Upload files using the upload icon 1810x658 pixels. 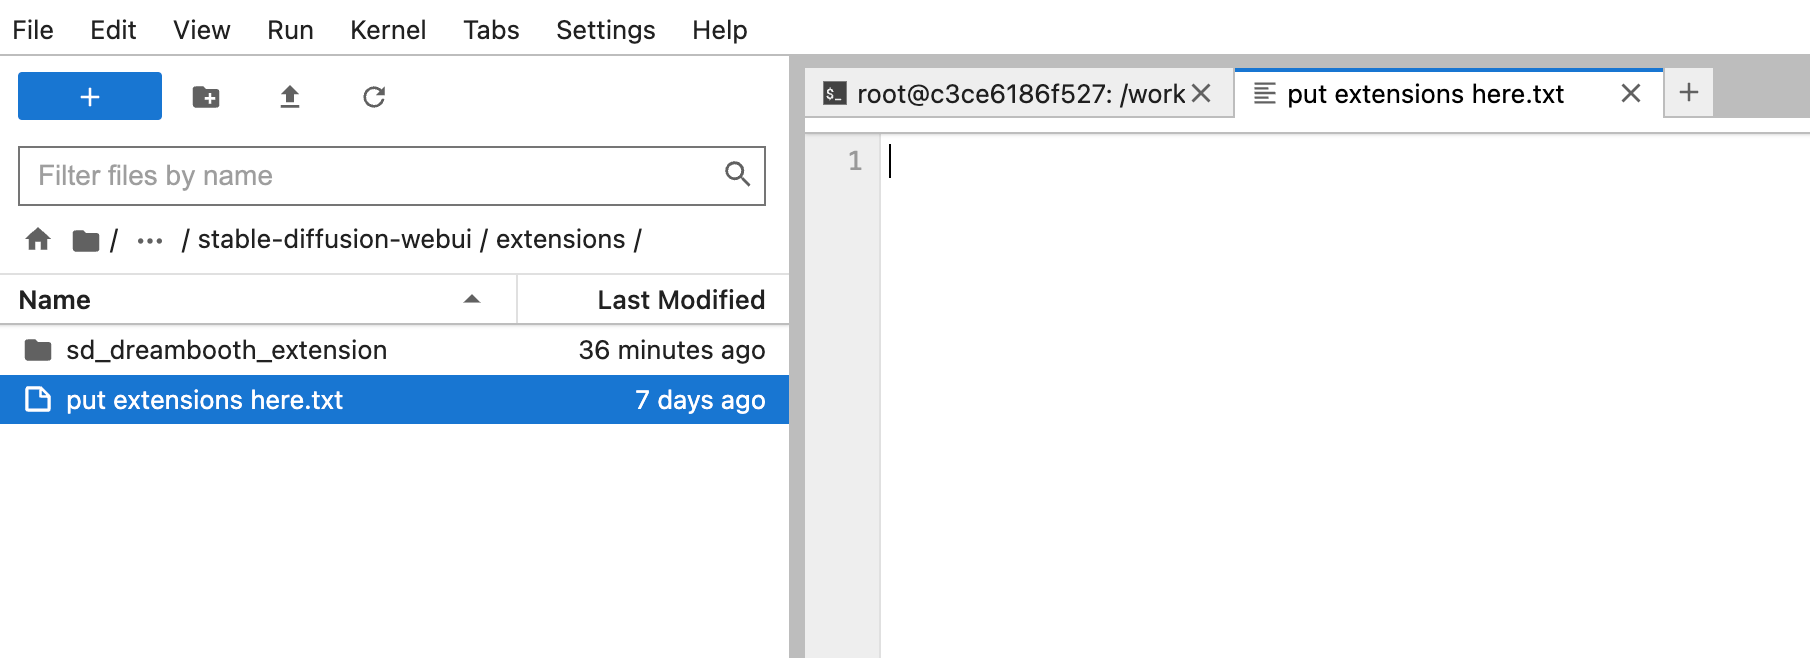289,96
